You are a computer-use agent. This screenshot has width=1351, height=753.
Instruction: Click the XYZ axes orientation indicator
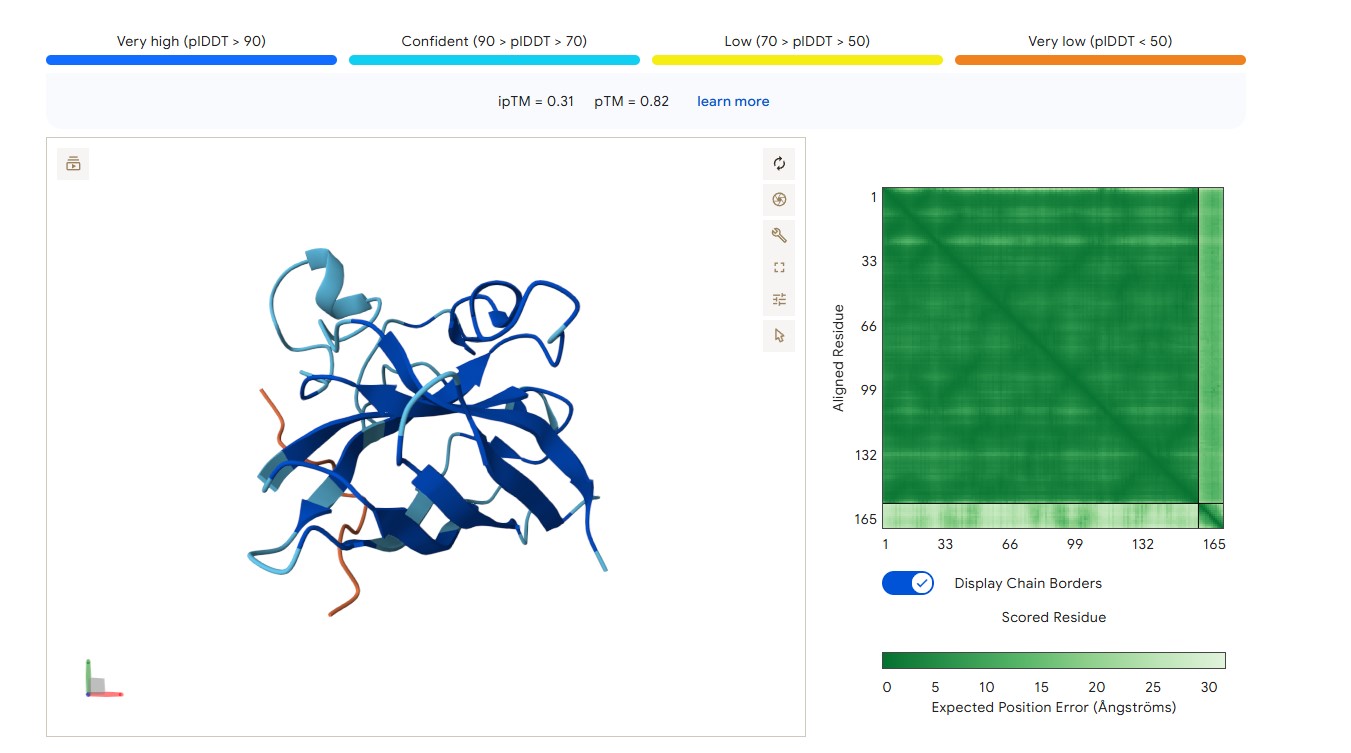103,679
